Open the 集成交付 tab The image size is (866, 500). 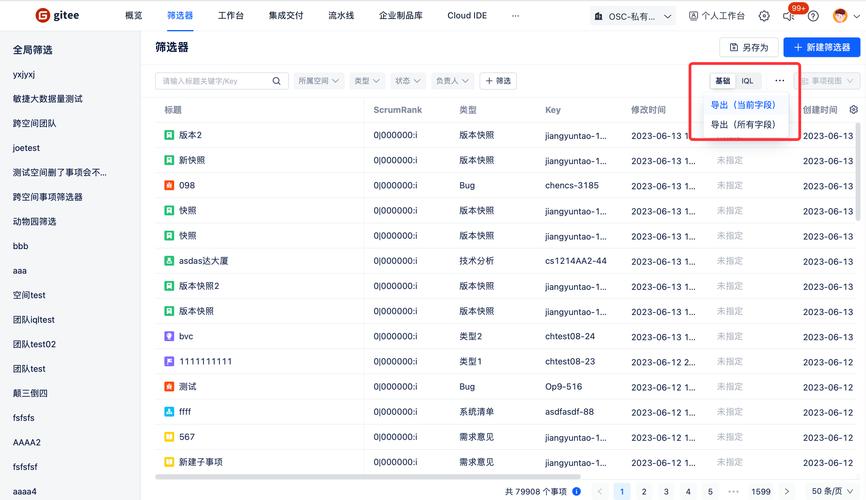286,15
